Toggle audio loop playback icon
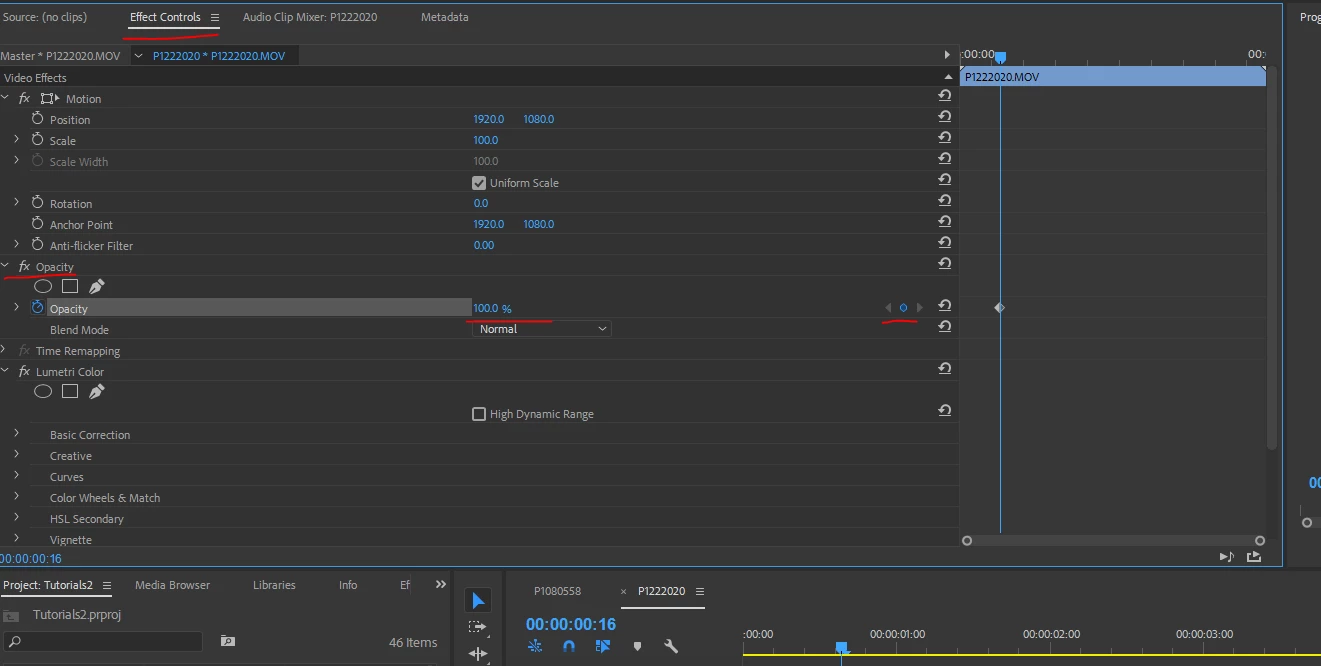The height and width of the screenshot is (666, 1321). (1227, 557)
